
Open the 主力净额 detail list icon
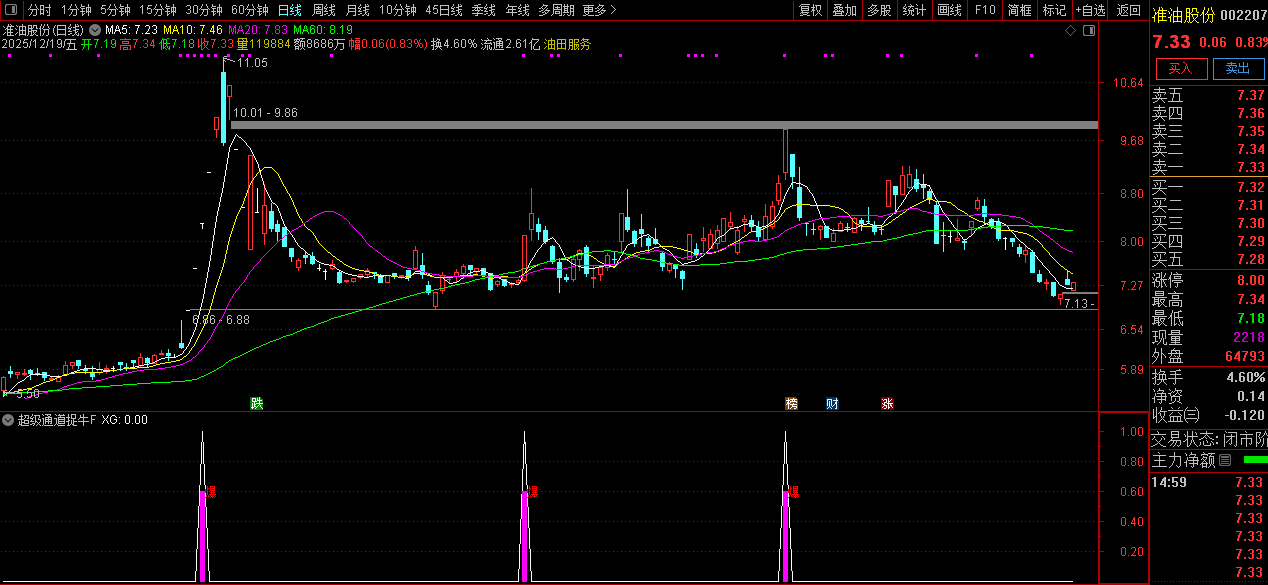[1225, 461]
